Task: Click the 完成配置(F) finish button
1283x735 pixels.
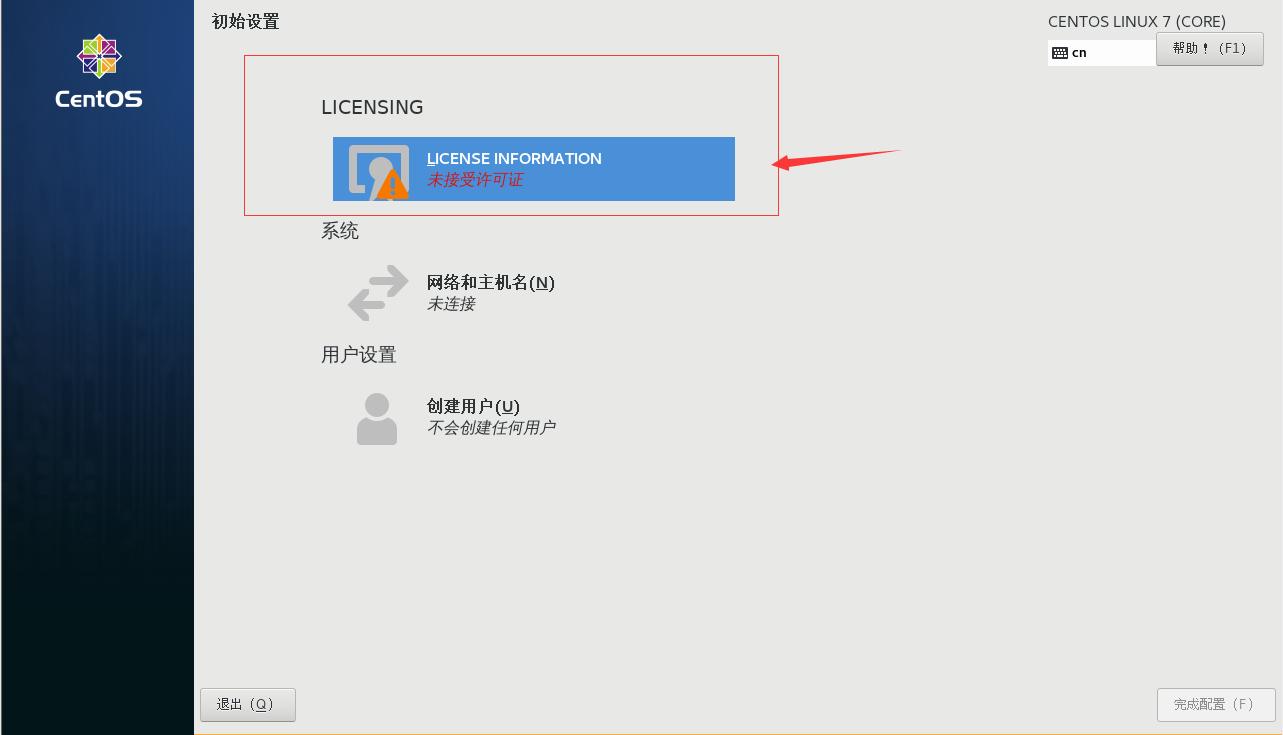Action: coord(1215,704)
